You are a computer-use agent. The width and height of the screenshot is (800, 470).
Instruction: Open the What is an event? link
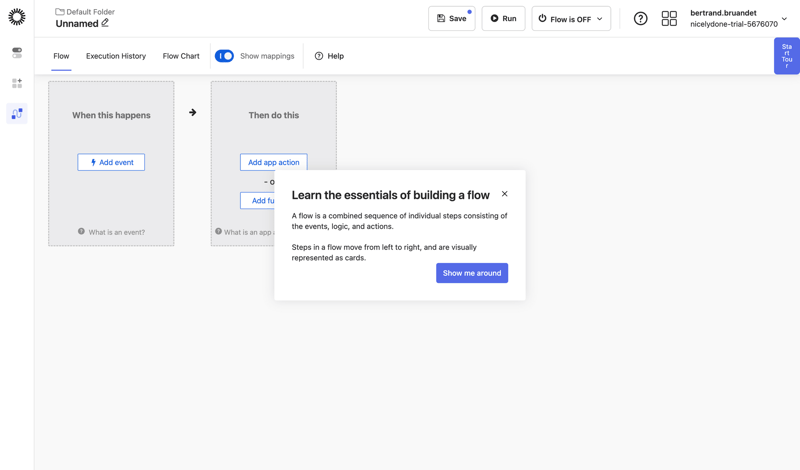pyautogui.click(x=117, y=232)
